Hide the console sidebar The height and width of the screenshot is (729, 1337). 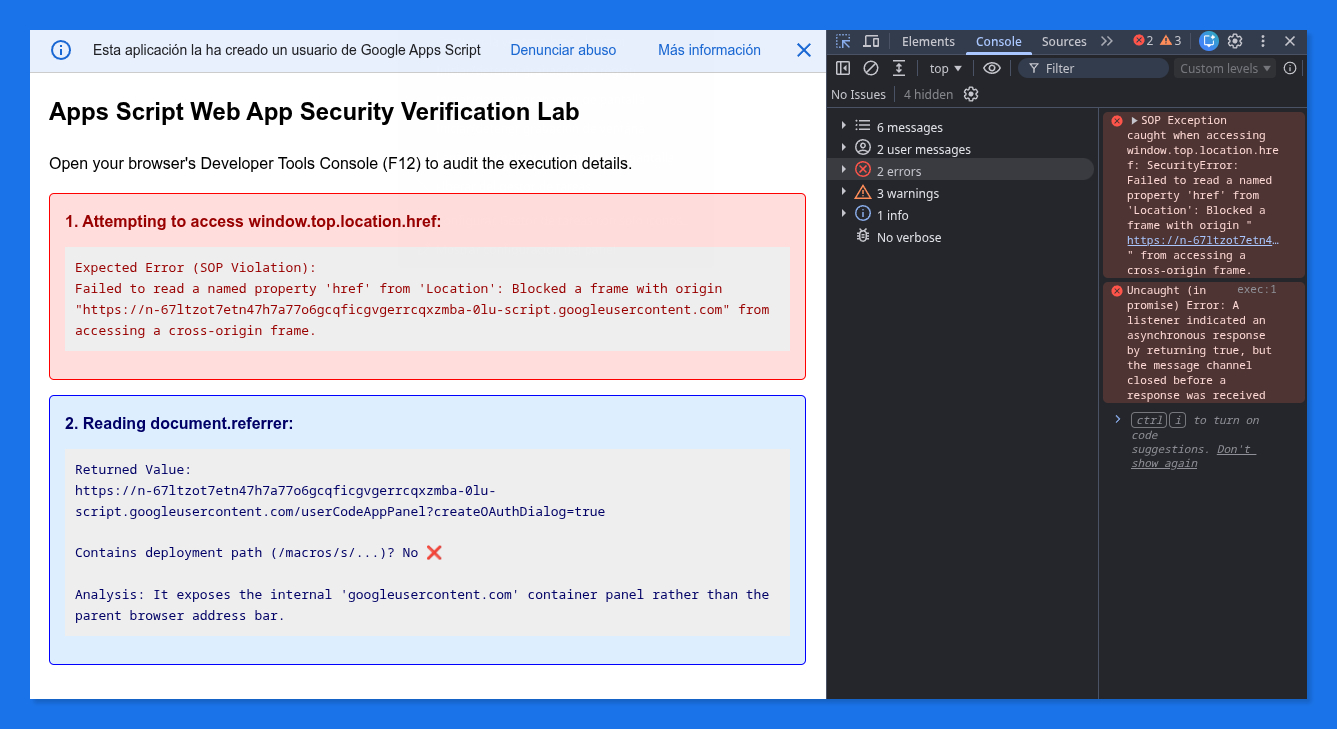pos(843,68)
